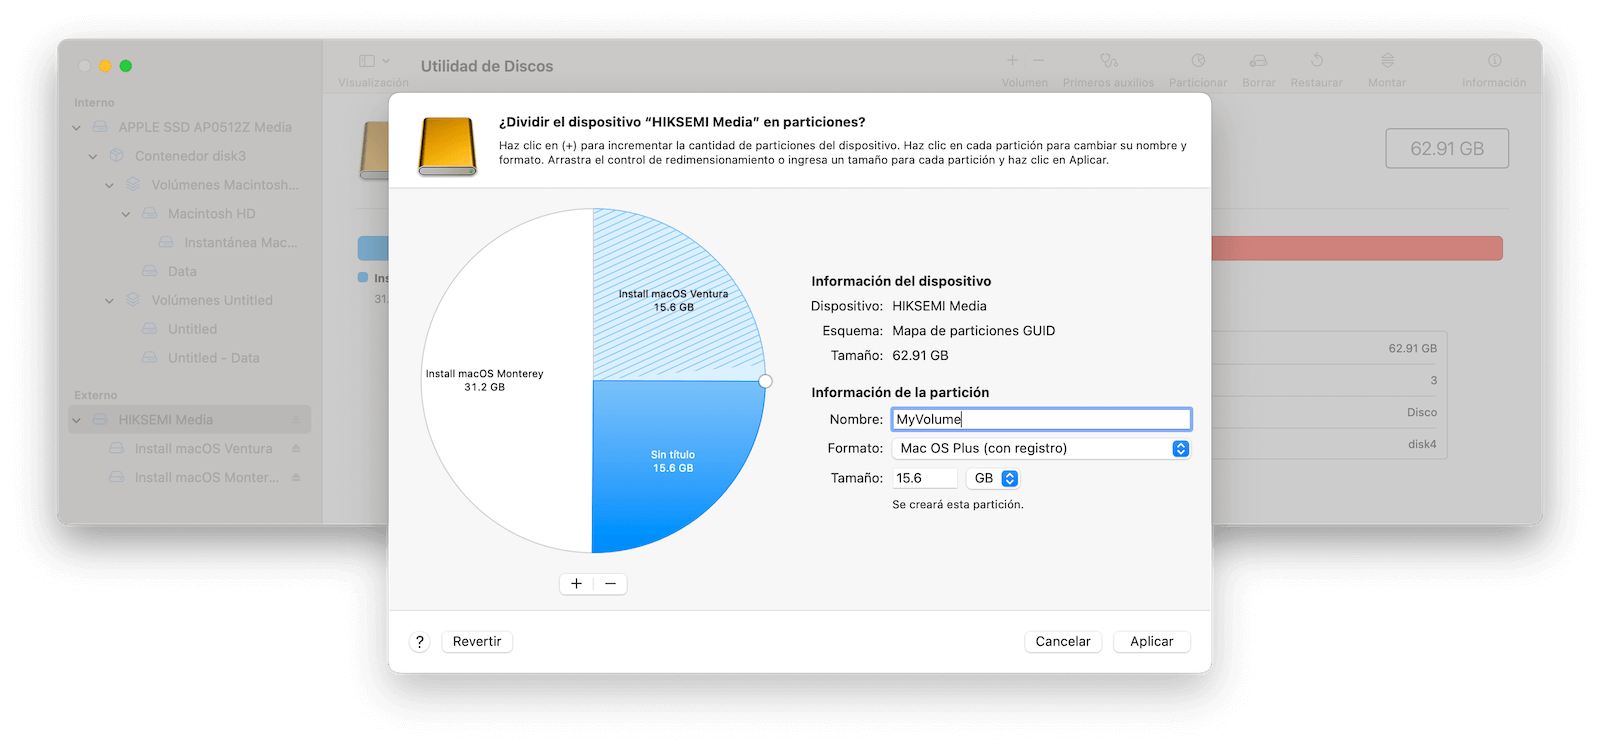Click the Nombre field containing MyVolume
Screen dimensions: 1600x749
click(x=1041, y=419)
